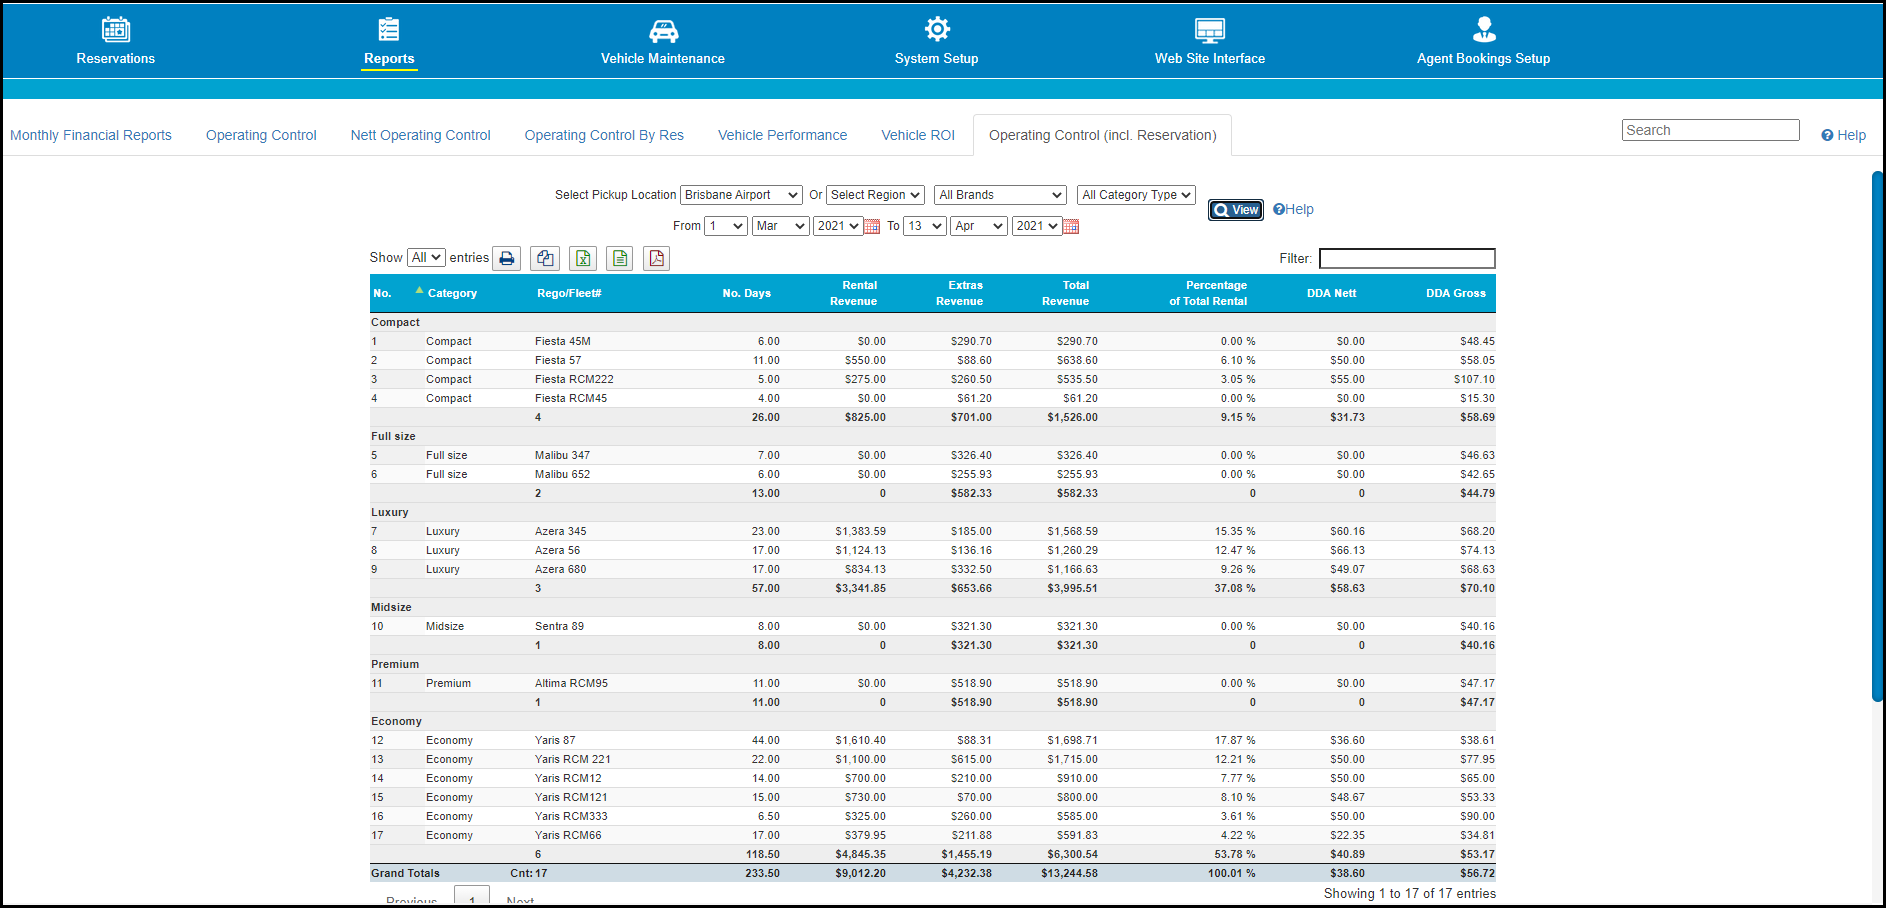
Task: Expand the All Category Type dropdown
Action: 1136,195
